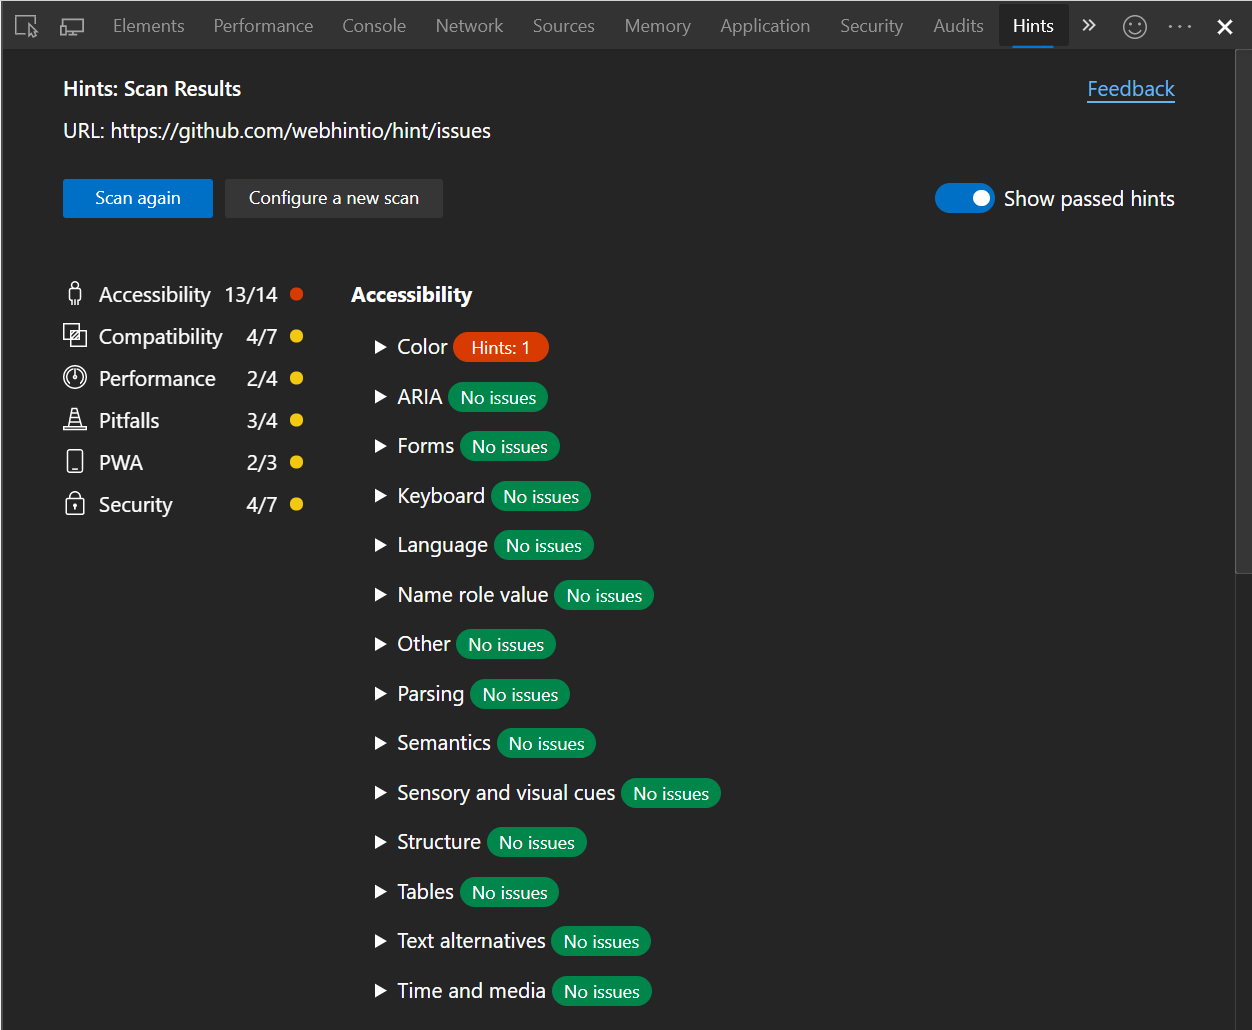Select the inspect element icon
This screenshot has height=1030, width=1252.
[x=25, y=26]
